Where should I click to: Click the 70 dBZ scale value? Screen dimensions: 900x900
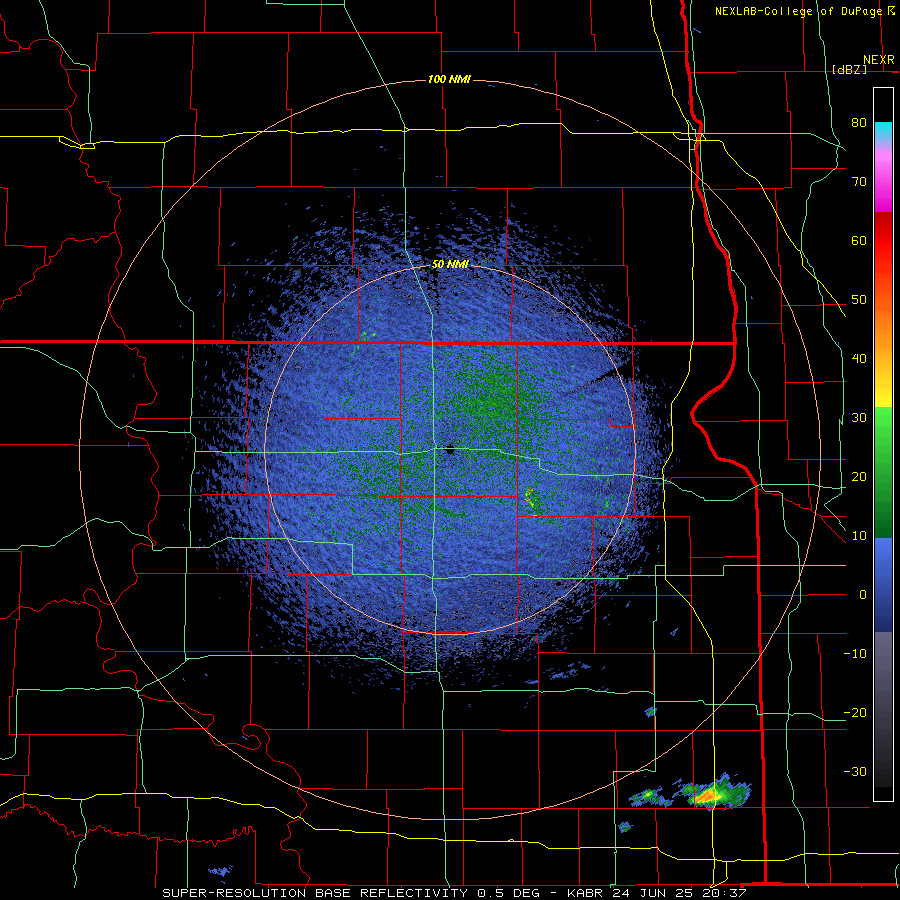pyautogui.click(x=859, y=181)
